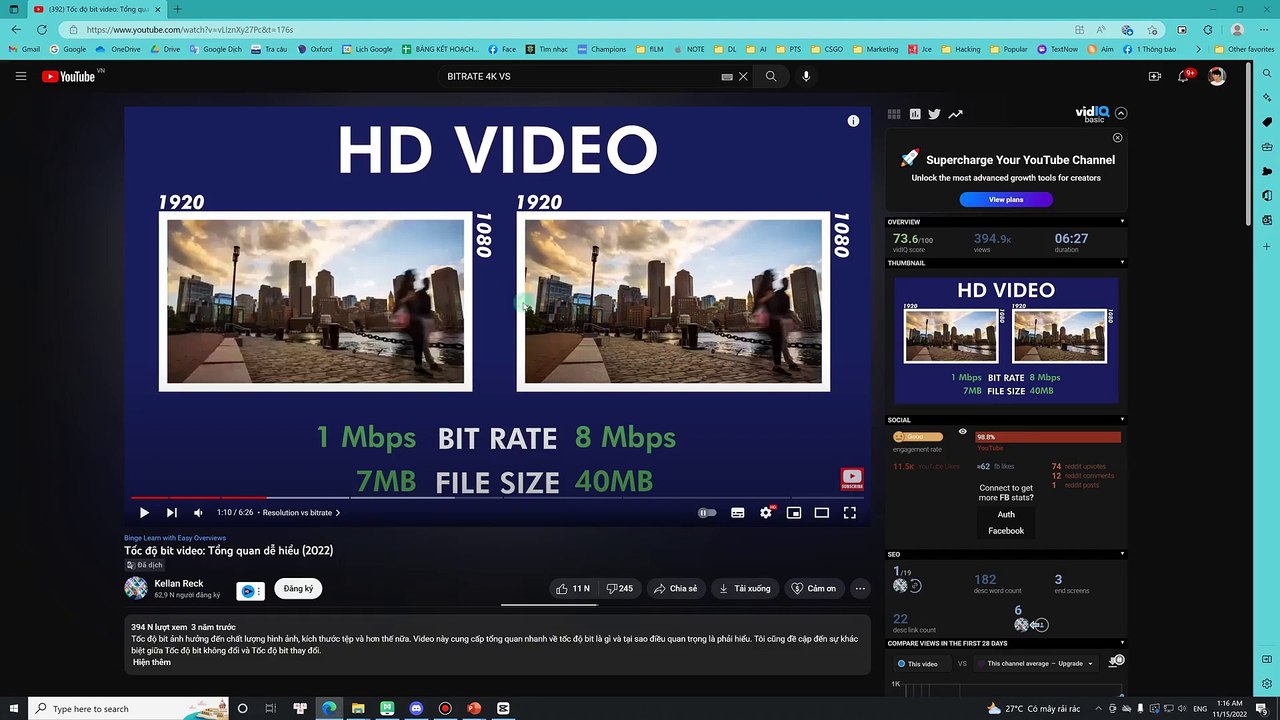Submit search with magnifier button

pos(771,76)
